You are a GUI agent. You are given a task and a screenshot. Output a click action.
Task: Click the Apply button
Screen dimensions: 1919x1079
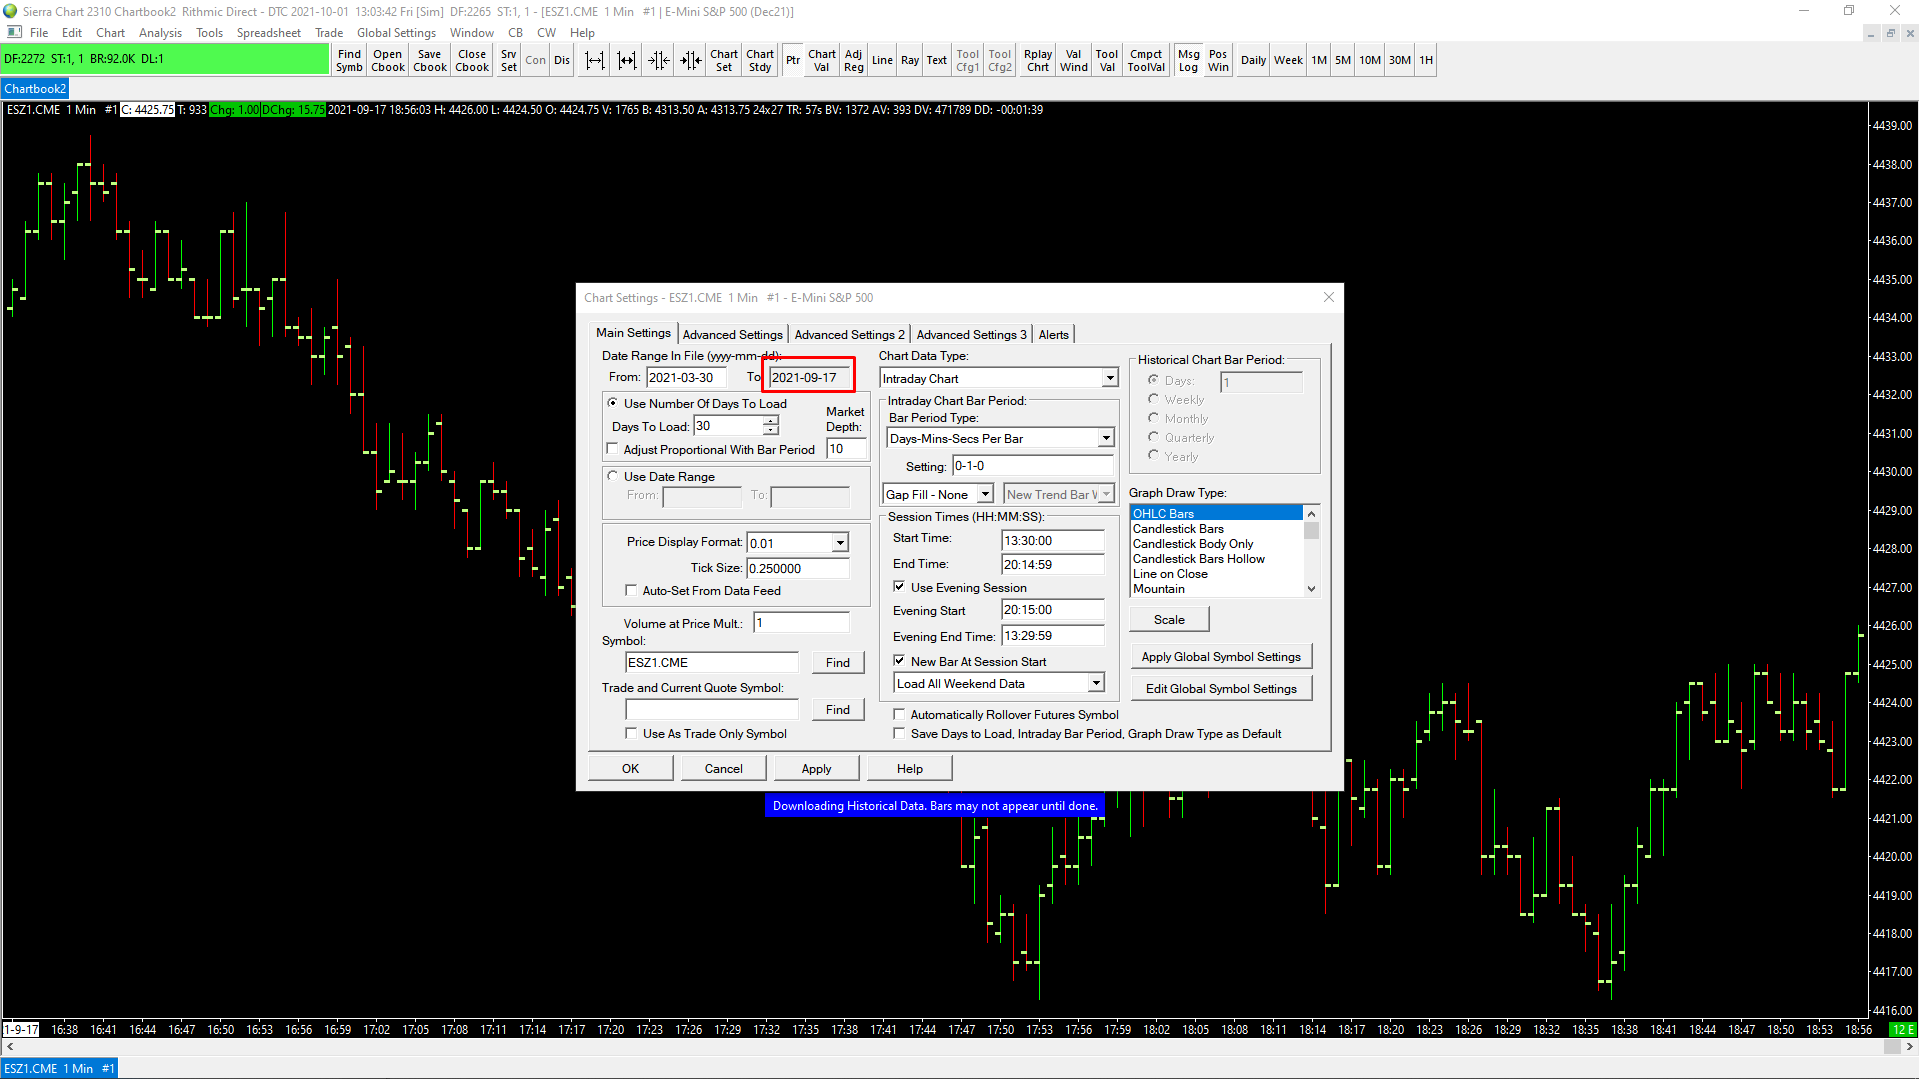click(x=816, y=768)
